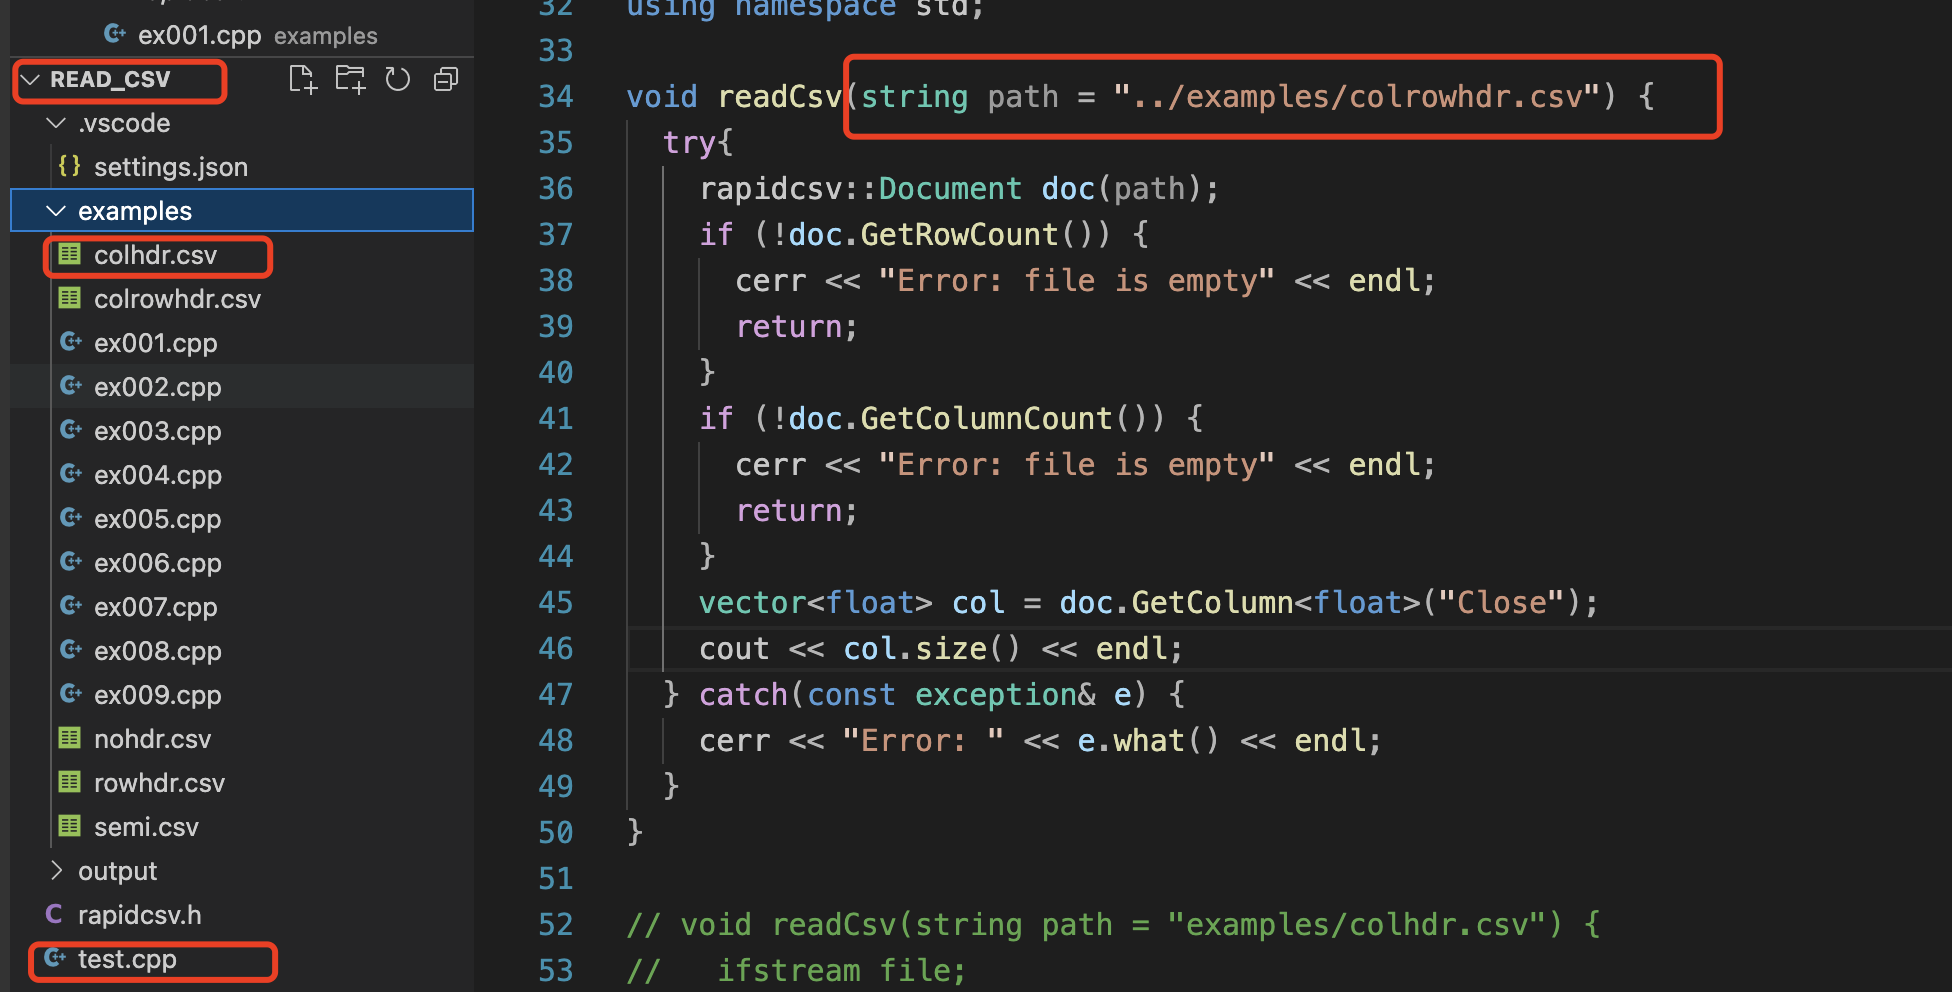
Task: Click the Refresh Explorer icon
Action: pyautogui.click(x=398, y=79)
